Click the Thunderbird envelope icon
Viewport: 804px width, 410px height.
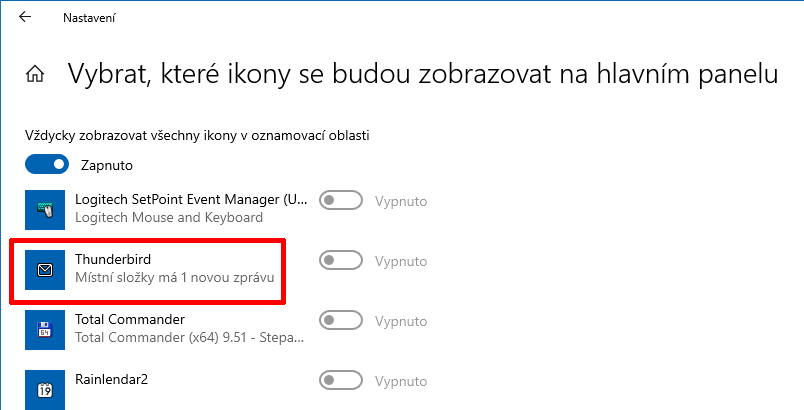coord(43,269)
